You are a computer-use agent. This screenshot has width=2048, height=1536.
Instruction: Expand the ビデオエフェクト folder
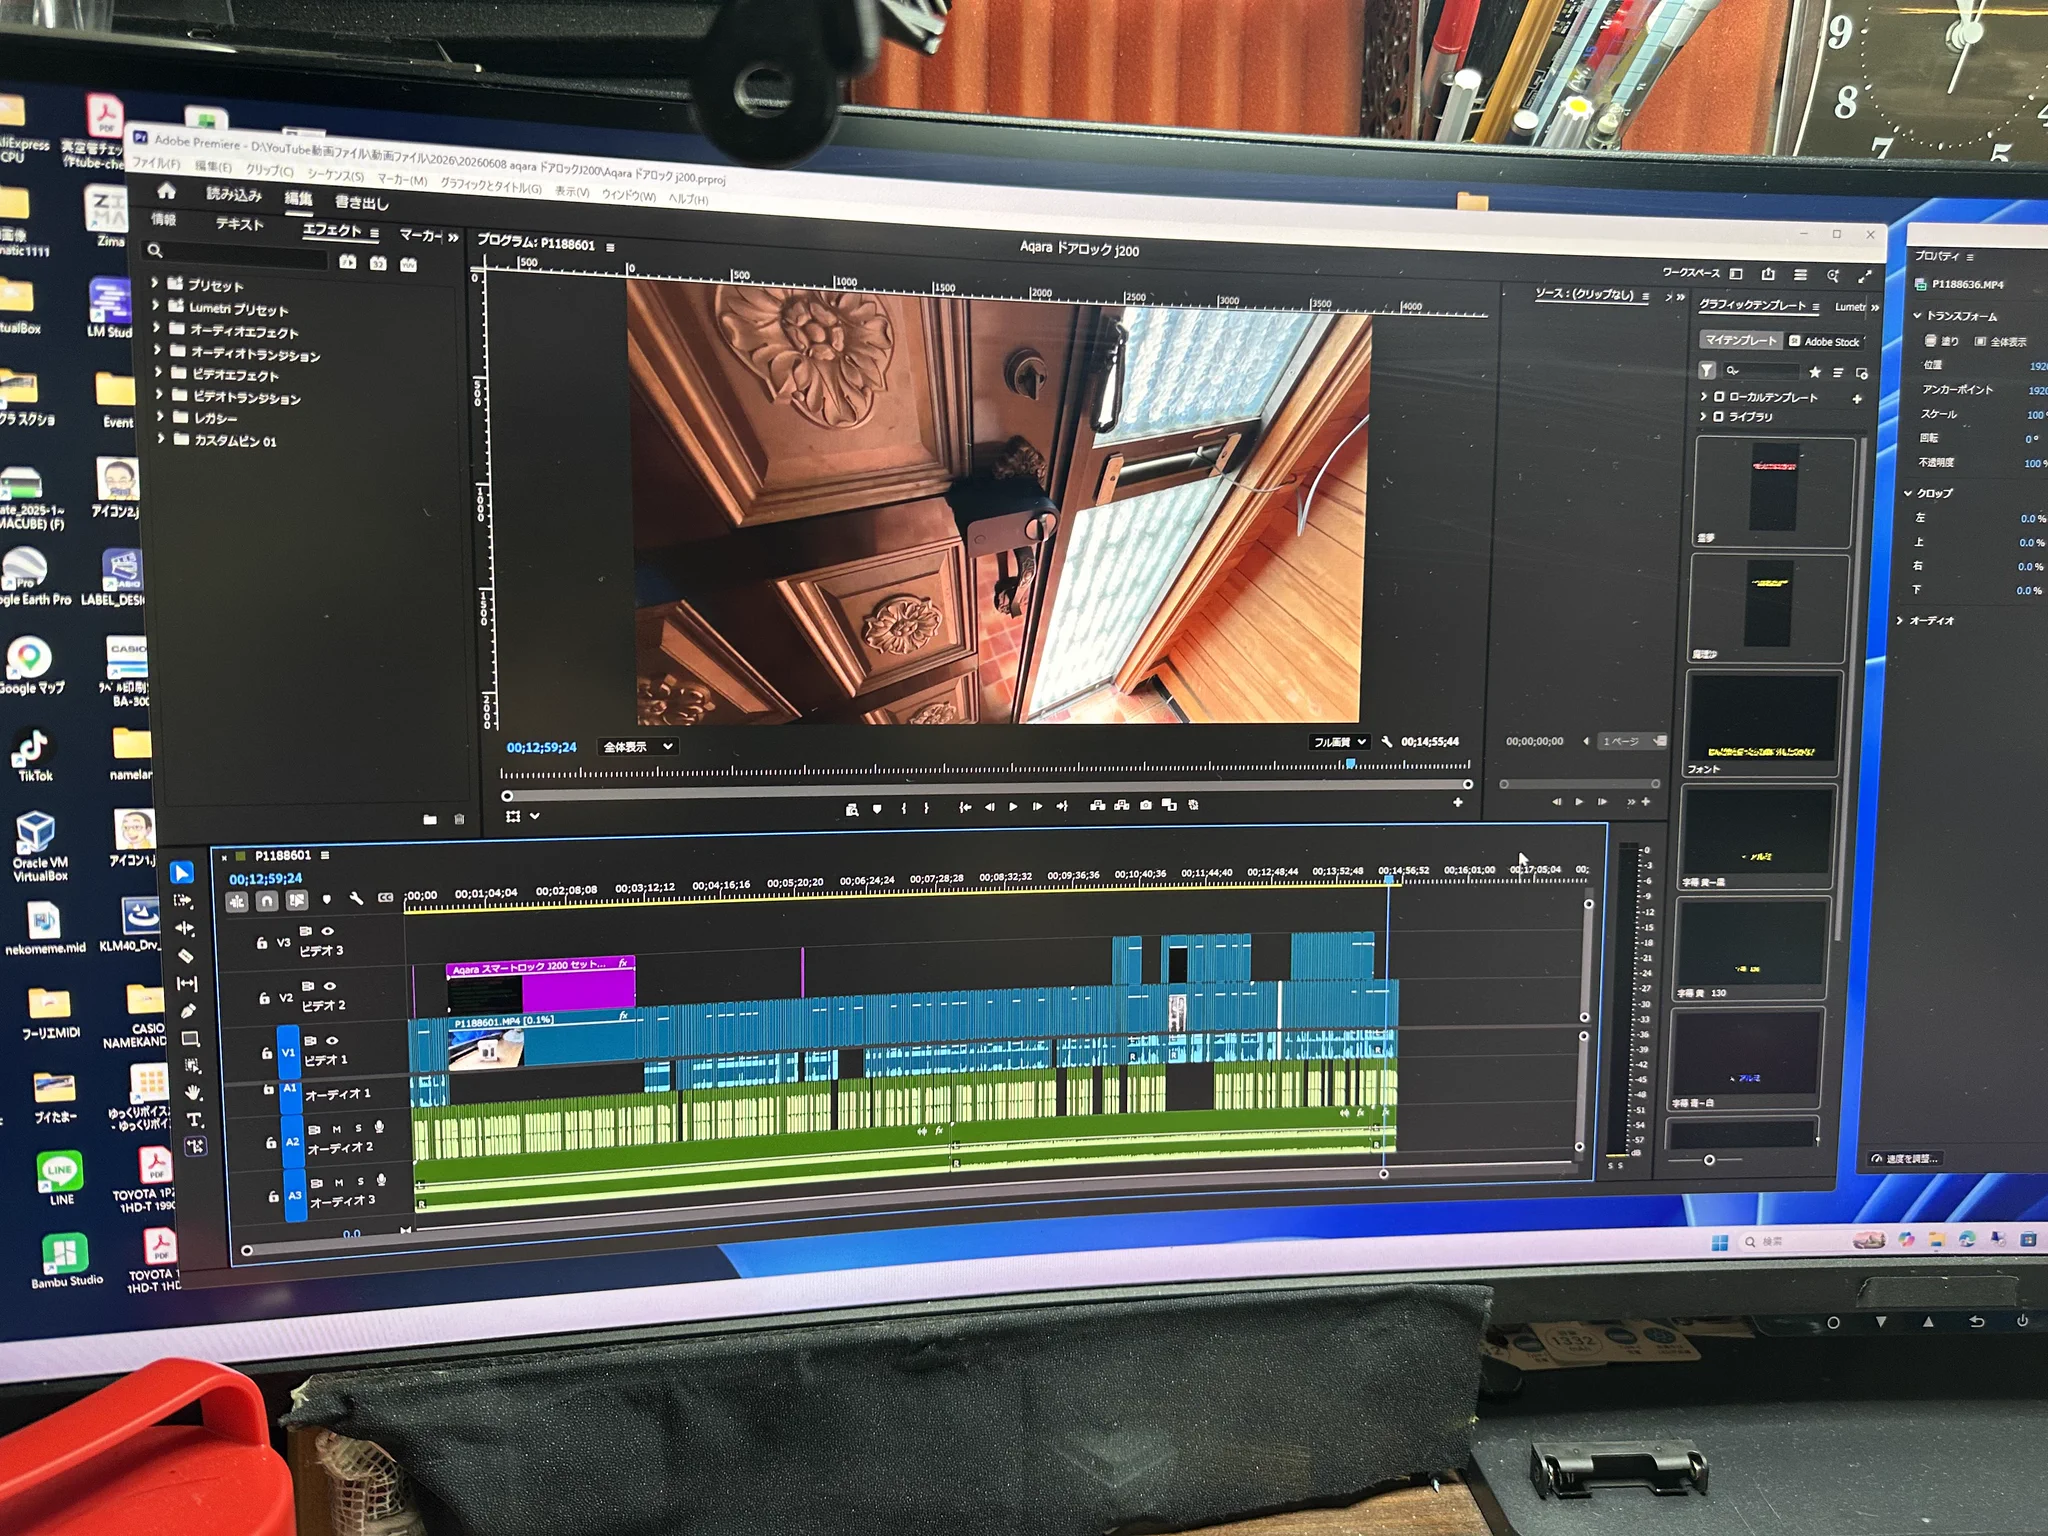(x=158, y=372)
